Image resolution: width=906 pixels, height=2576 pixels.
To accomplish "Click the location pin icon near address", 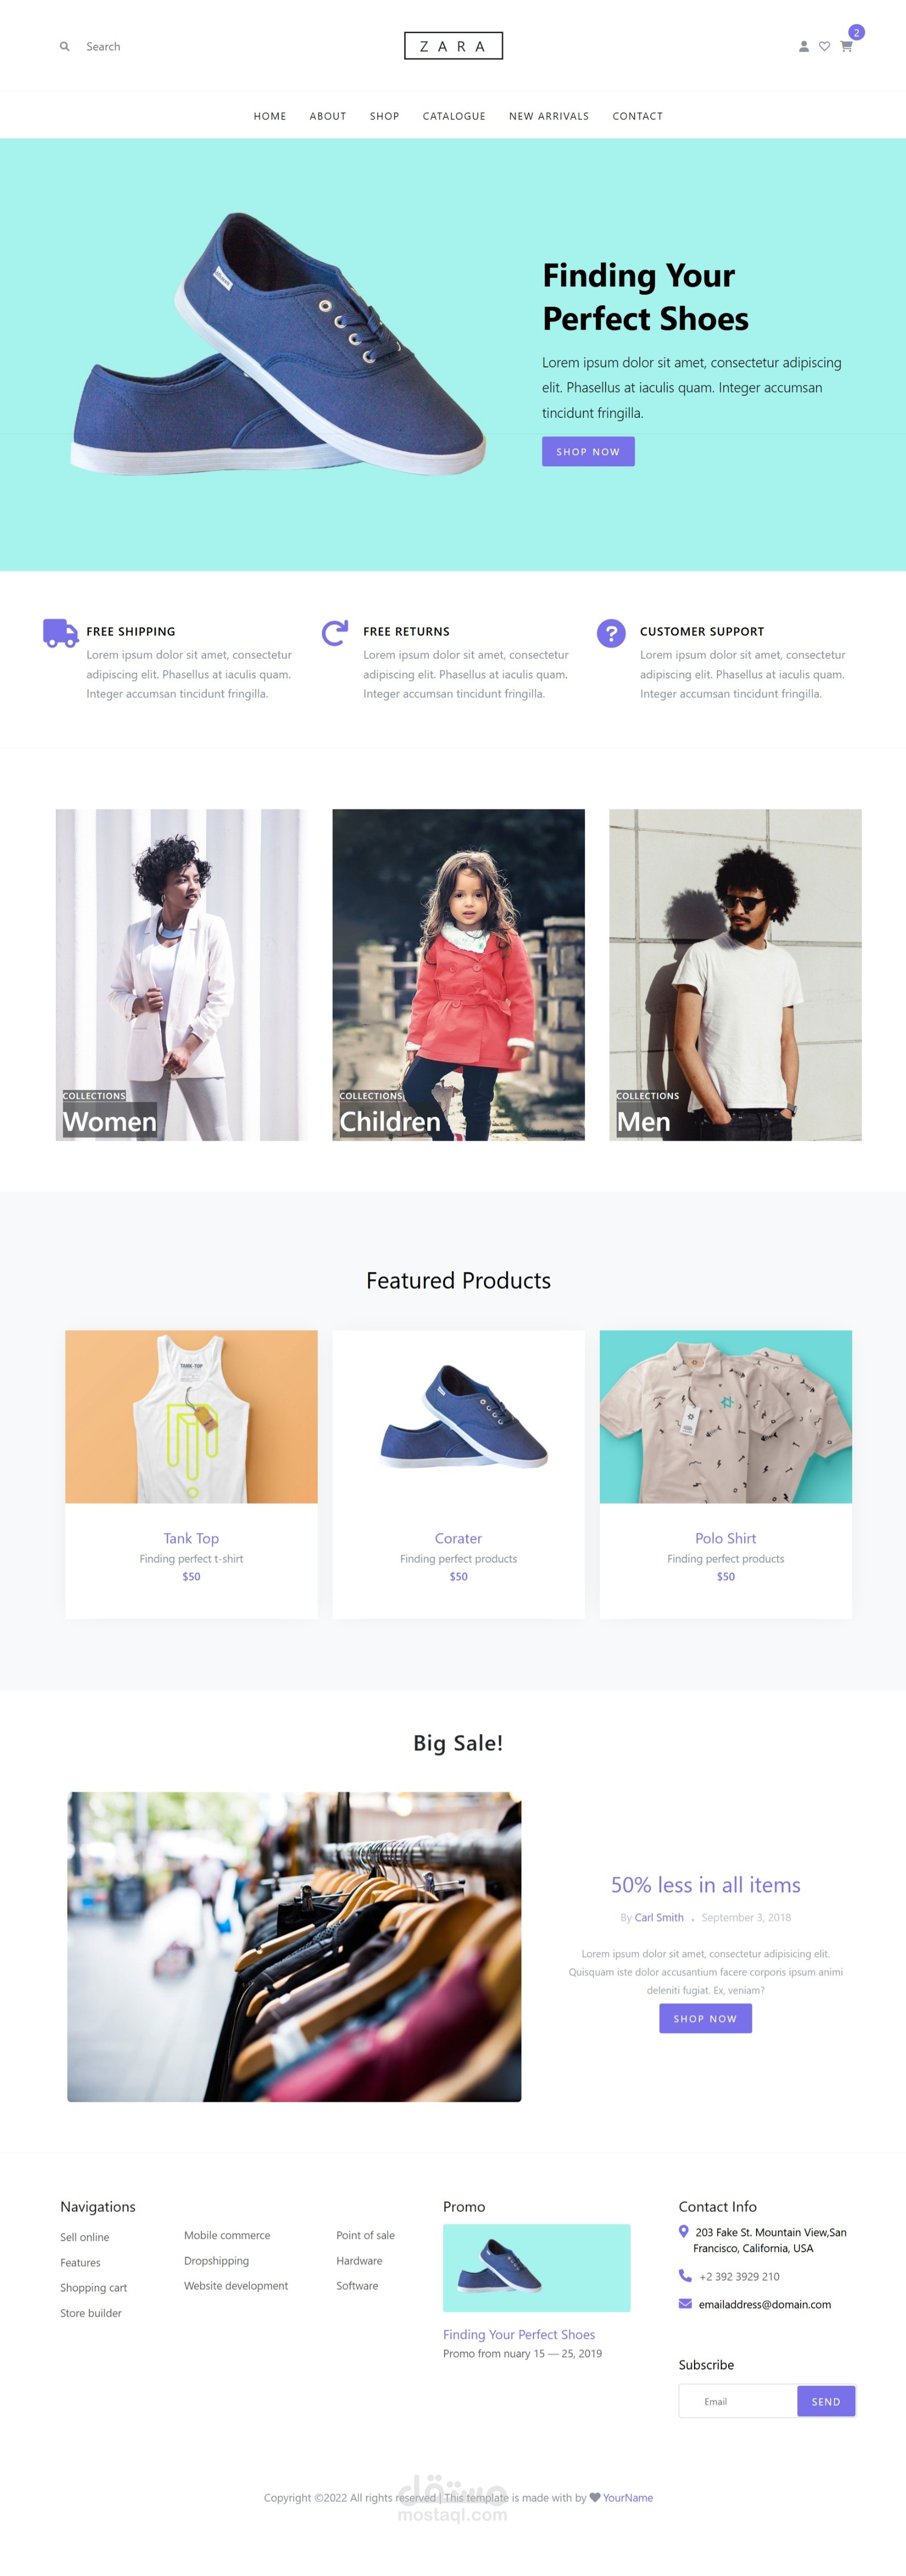I will tap(683, 2231).
